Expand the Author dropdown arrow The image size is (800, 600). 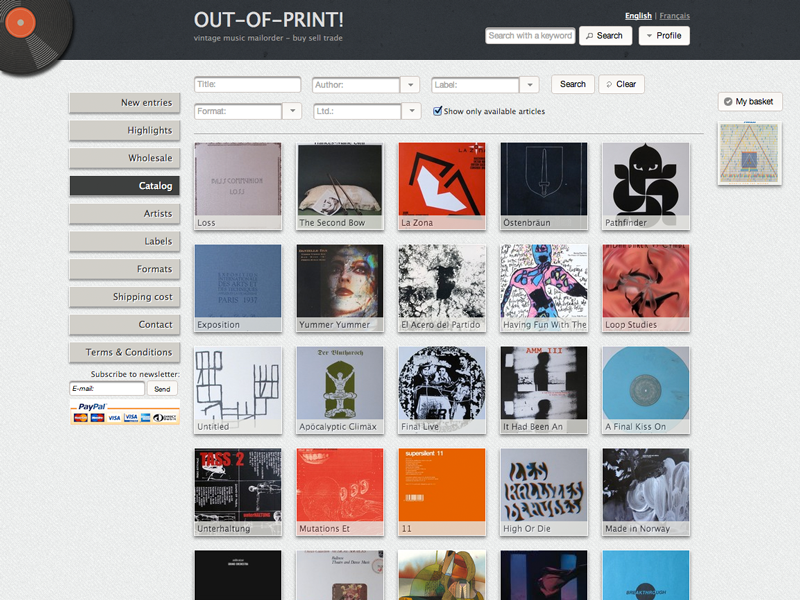410,85
